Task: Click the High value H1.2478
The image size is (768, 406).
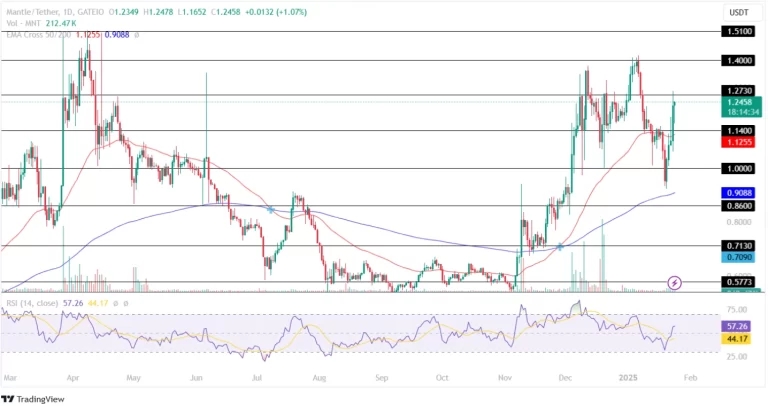Action: [157, 12]
